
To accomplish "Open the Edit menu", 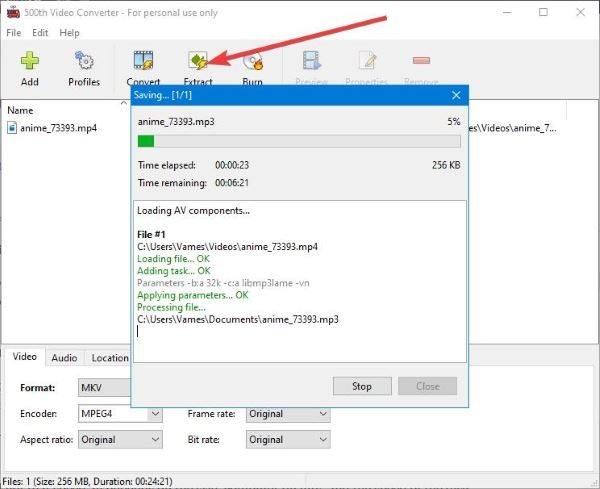I will tap(40, 33).
